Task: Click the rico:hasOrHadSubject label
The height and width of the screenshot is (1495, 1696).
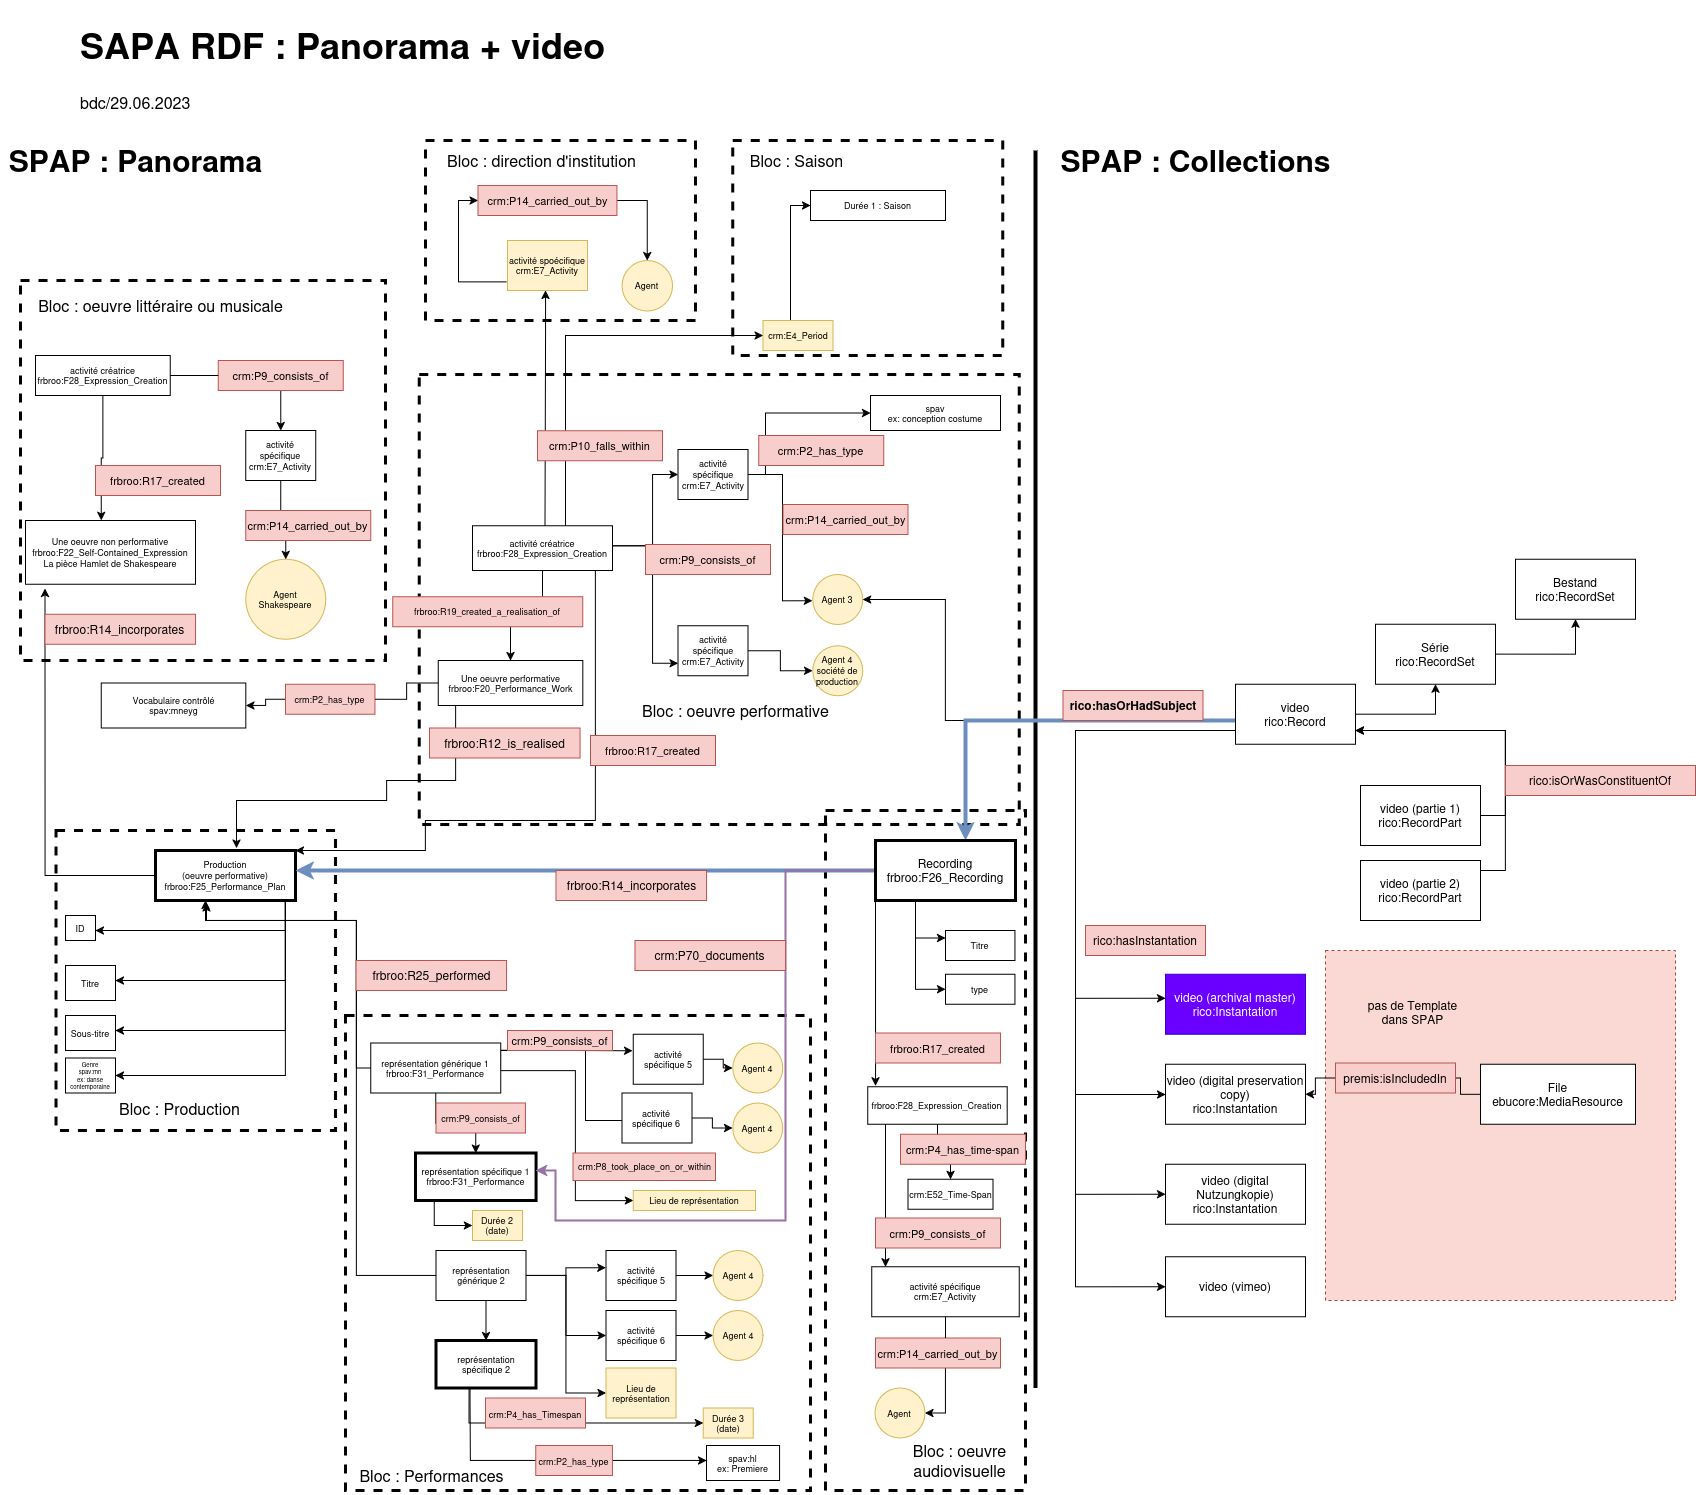Action: 1133,705
